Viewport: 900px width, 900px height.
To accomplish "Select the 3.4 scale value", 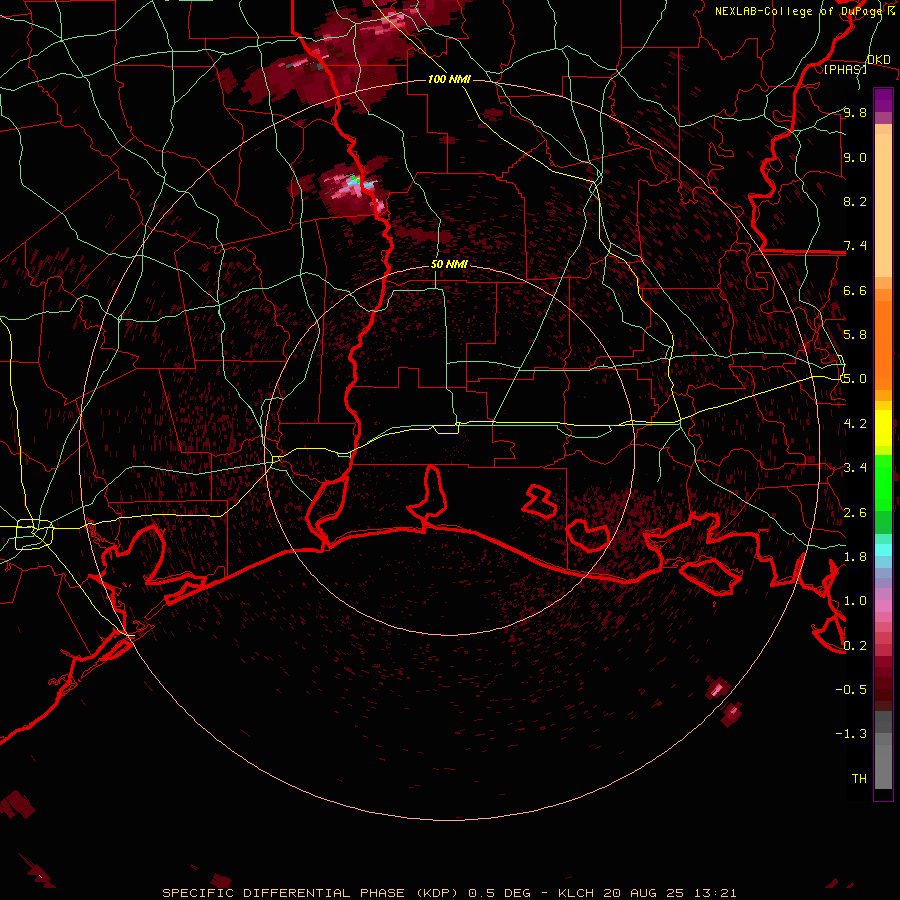I will (855, 468).
